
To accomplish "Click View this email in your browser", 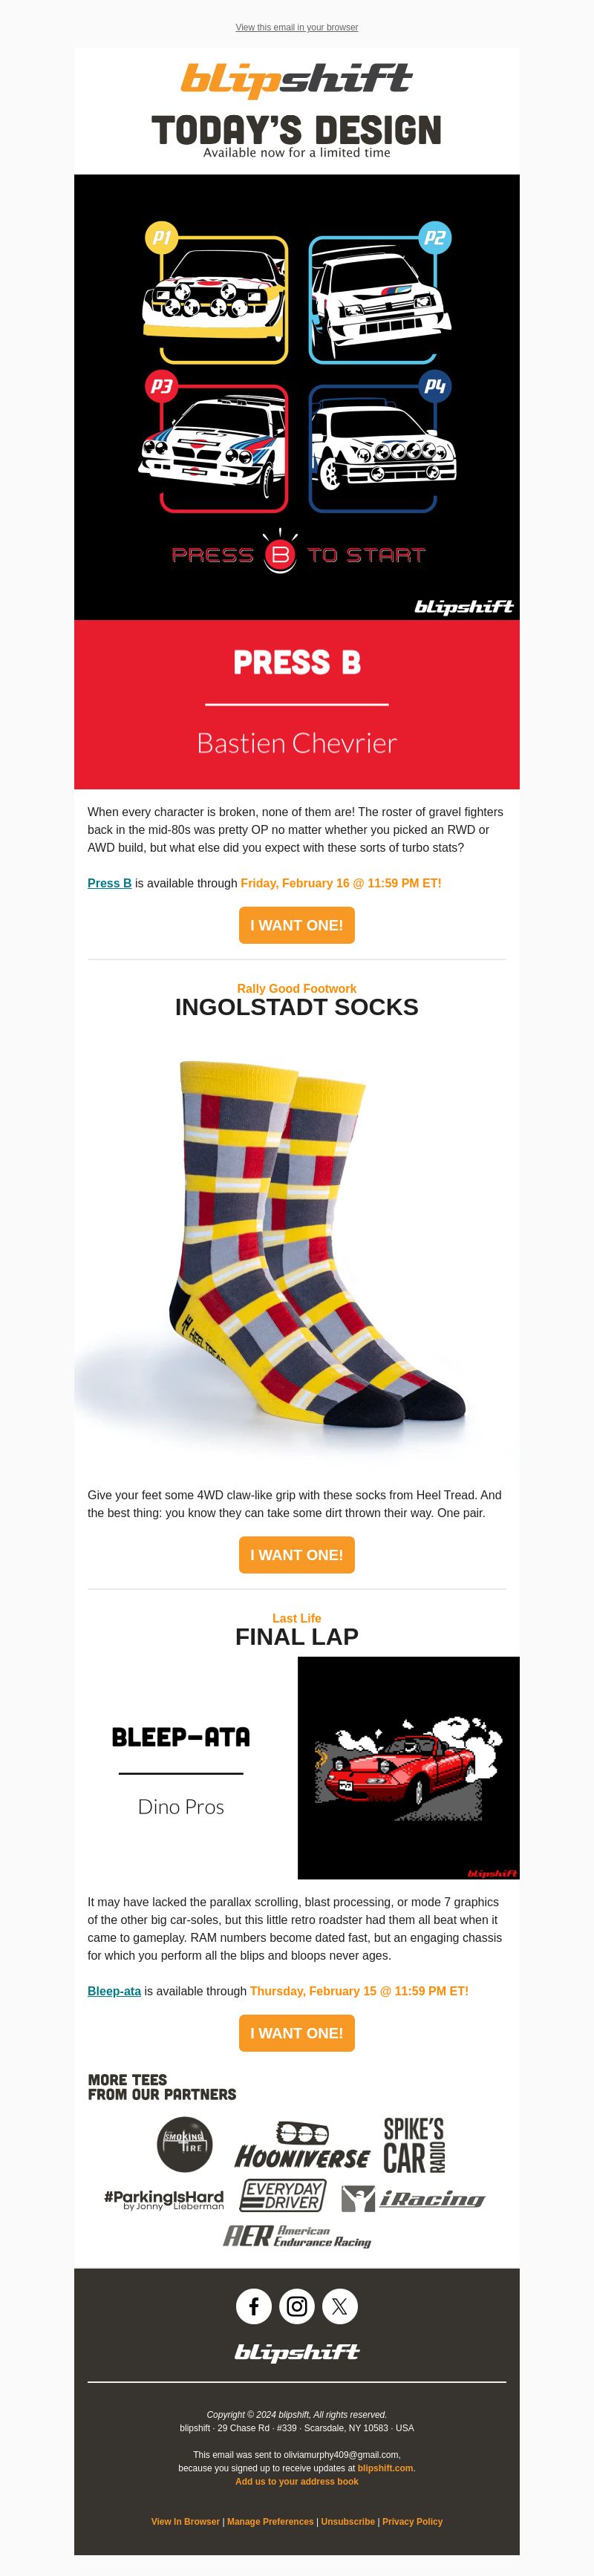I will 297,27.
